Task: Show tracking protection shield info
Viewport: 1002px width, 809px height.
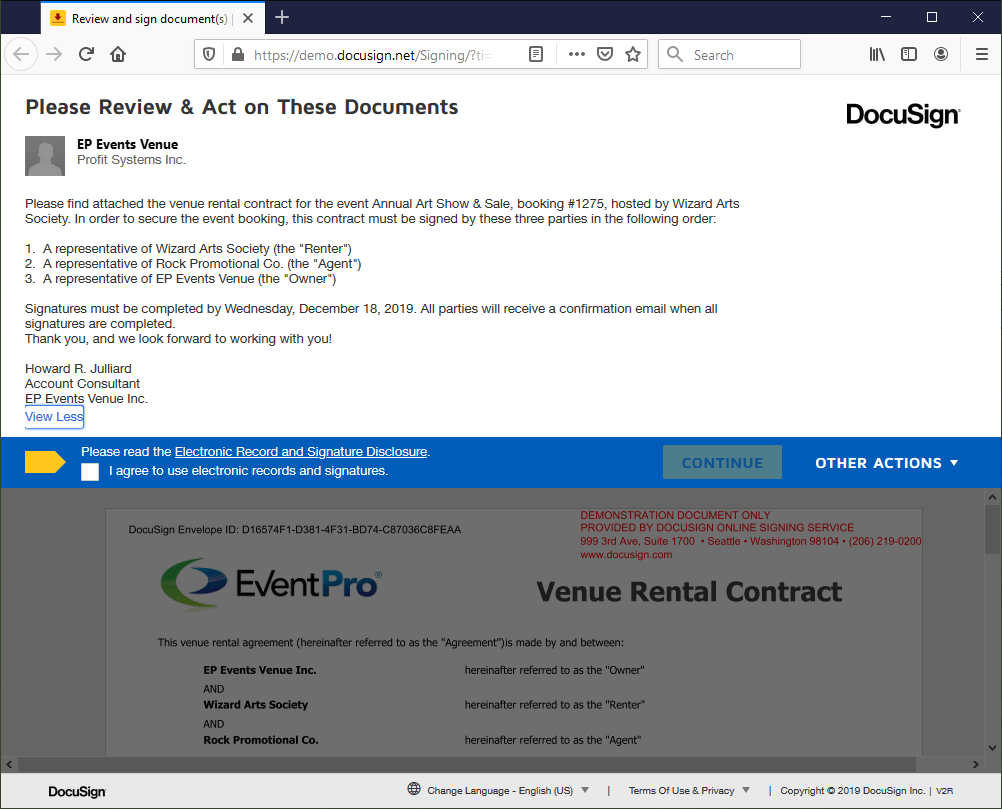Action: point(209,54)
